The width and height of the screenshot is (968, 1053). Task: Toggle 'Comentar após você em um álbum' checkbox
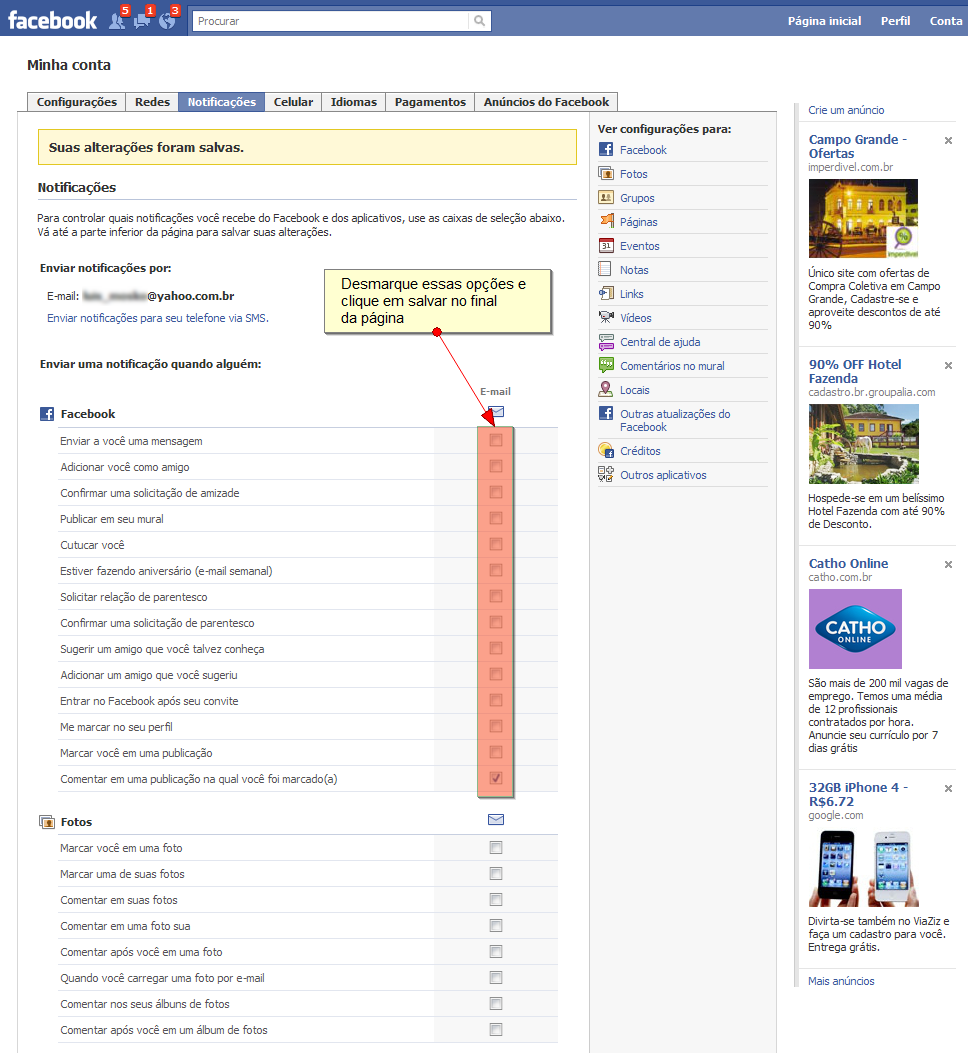click(x=496, y=1029)
